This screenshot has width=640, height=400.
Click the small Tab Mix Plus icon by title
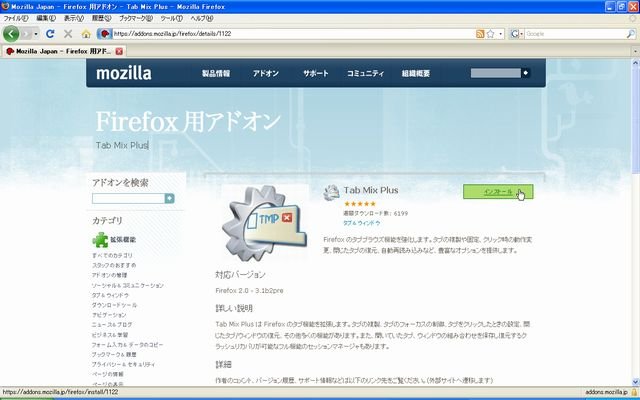331,192
